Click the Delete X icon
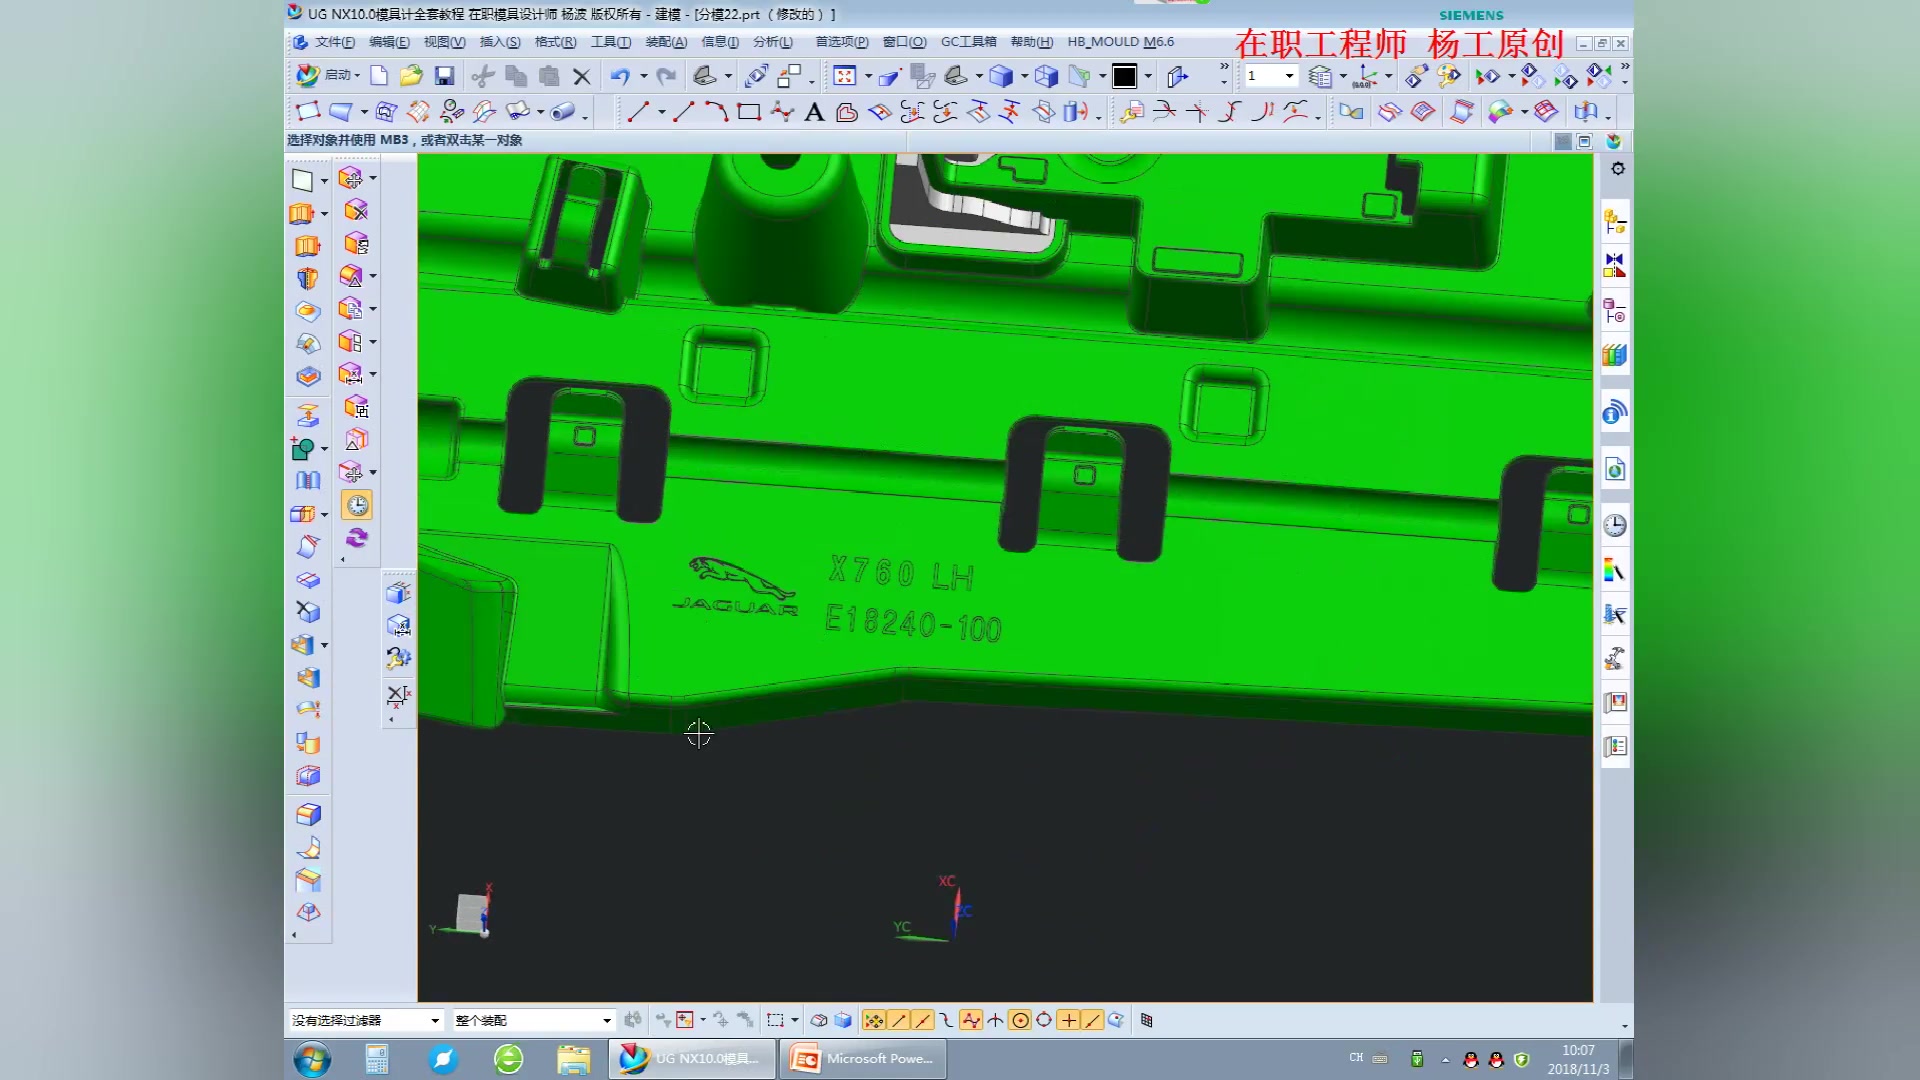The height and width of the screenshot is (1080, 1920). 581,76
